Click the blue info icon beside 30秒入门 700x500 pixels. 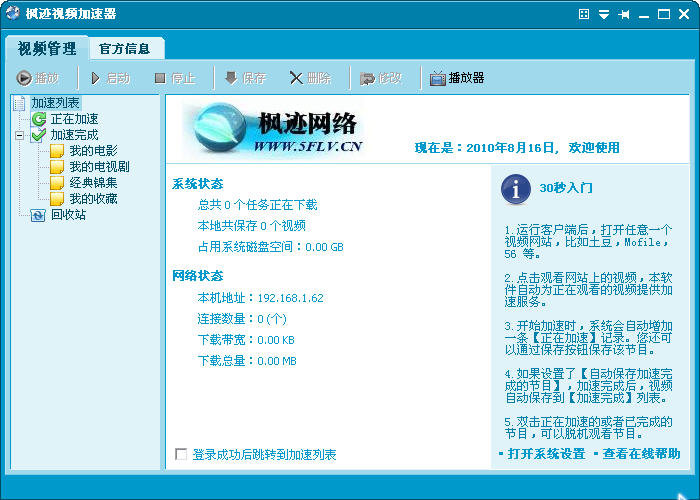pyautogui.click(x=516, y=189)
